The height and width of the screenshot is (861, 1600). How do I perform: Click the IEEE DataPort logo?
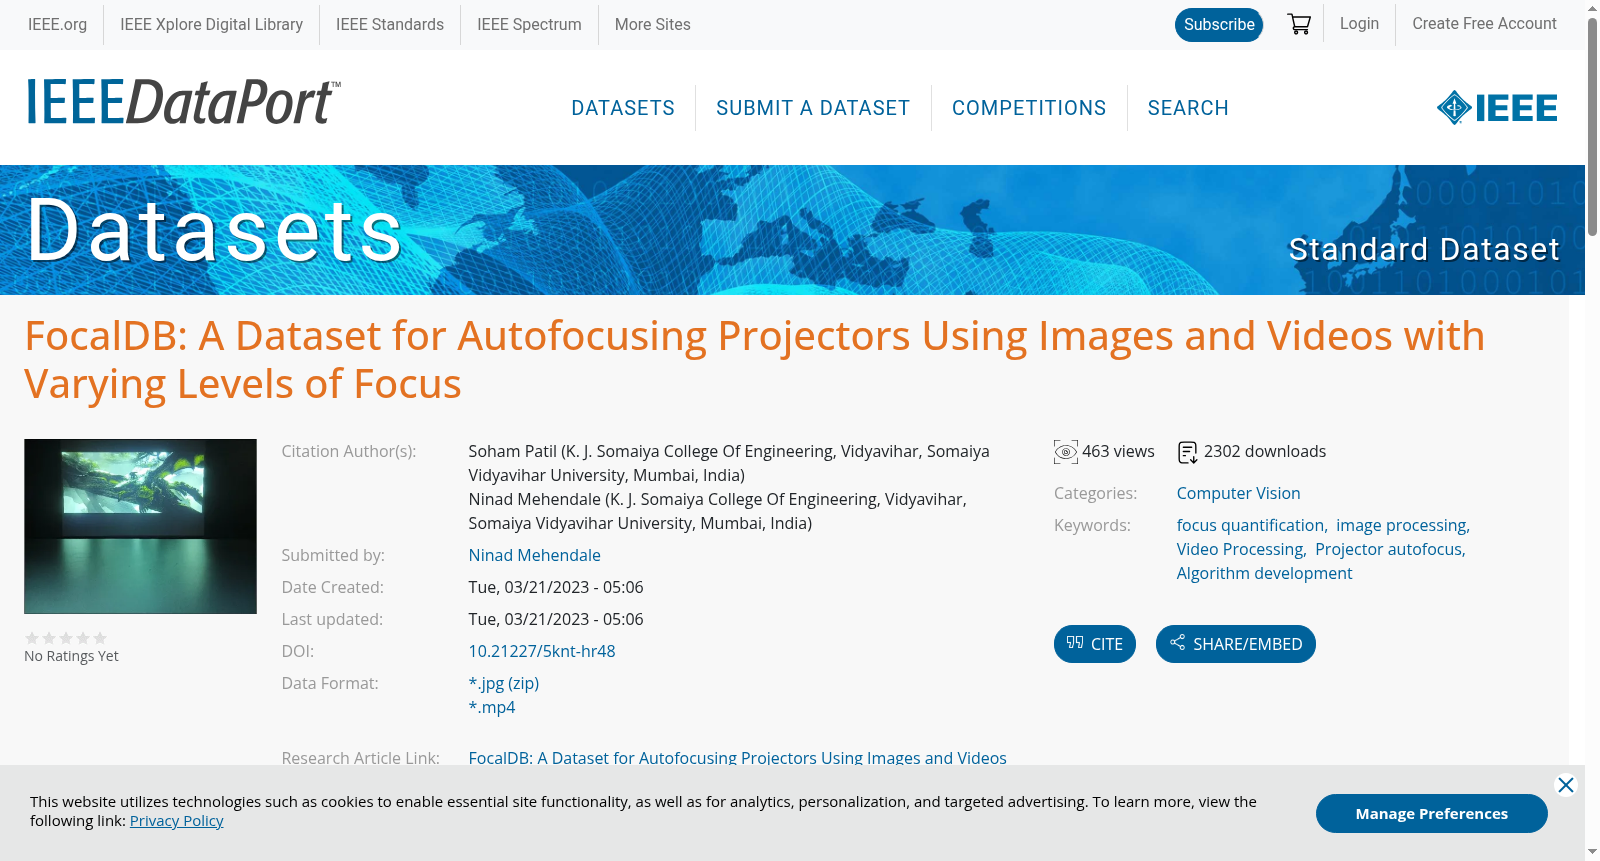(183, 102)
